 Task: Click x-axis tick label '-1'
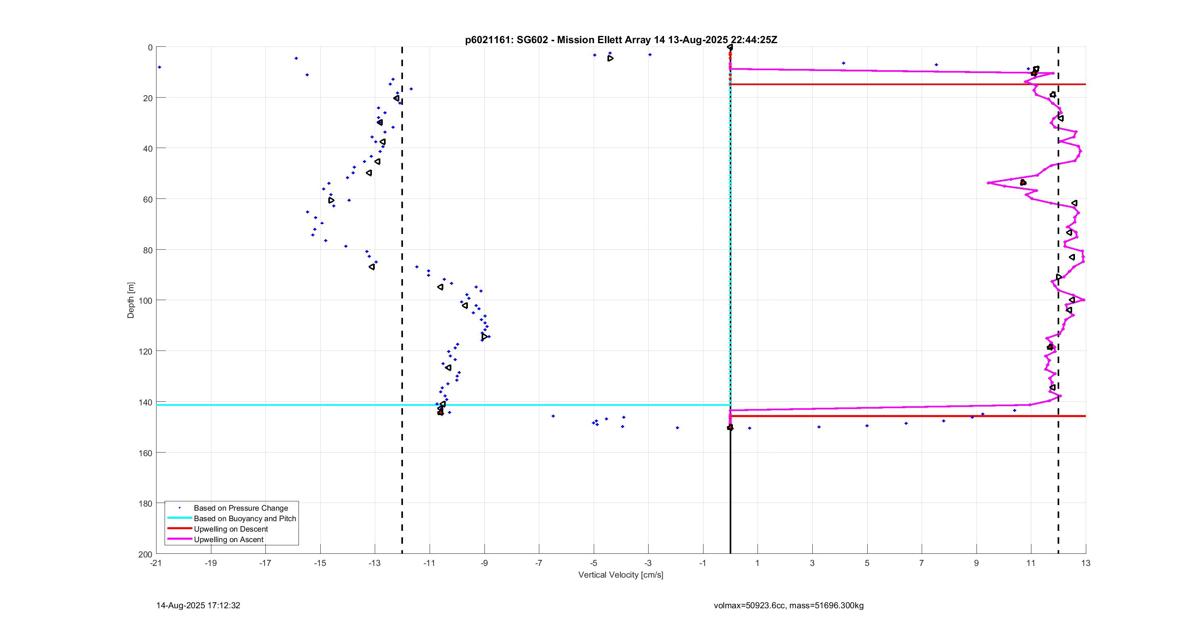703,563
